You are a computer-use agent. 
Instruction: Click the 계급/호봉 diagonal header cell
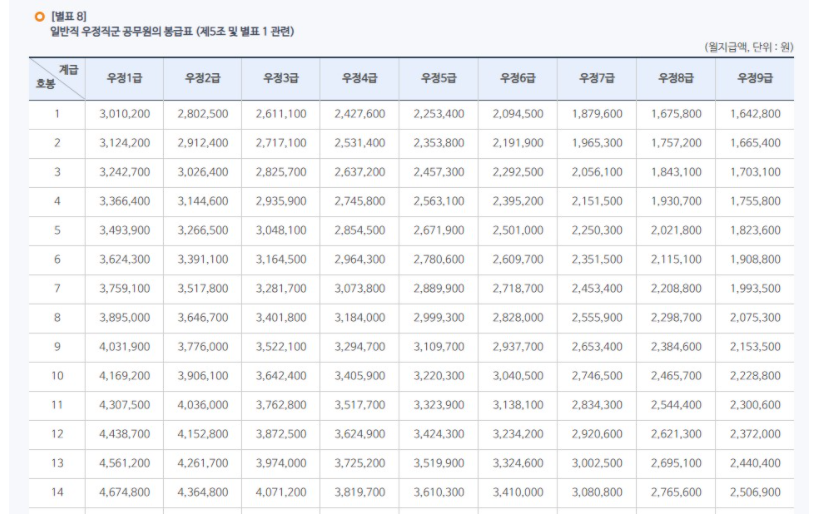57,78
